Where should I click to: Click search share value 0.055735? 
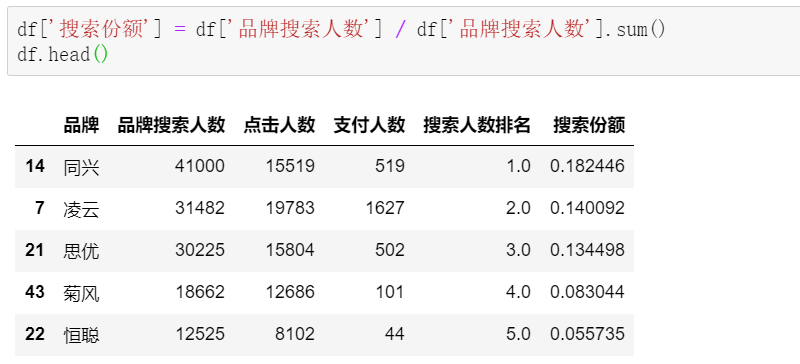[587, 334]
